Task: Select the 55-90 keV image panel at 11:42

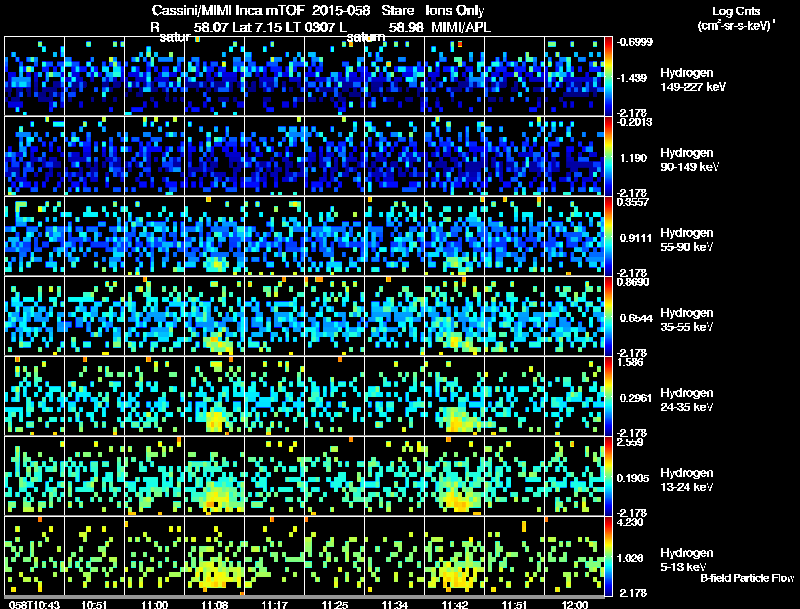Action: click(455, 236)
